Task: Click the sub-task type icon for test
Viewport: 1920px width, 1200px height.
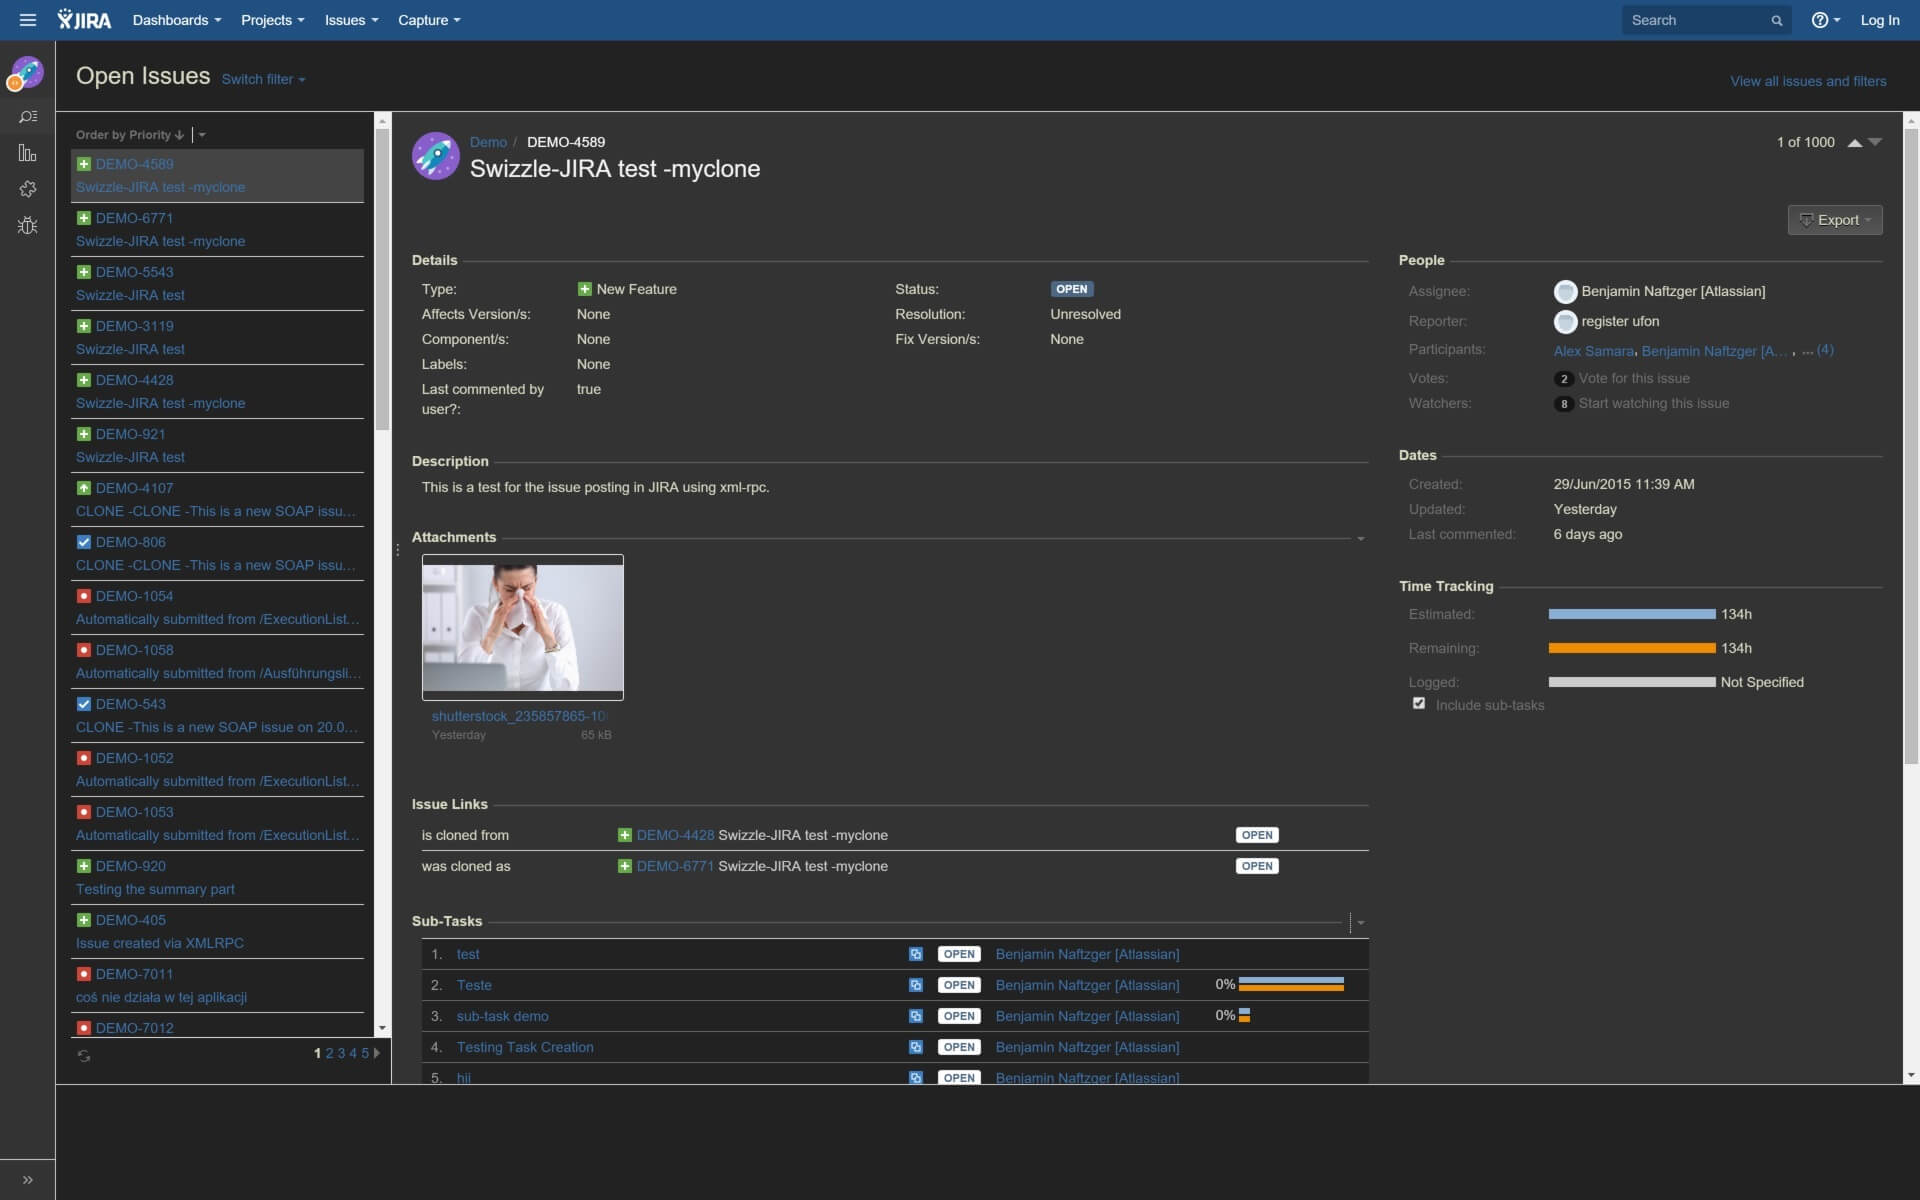Action: (x=916, y=954)
